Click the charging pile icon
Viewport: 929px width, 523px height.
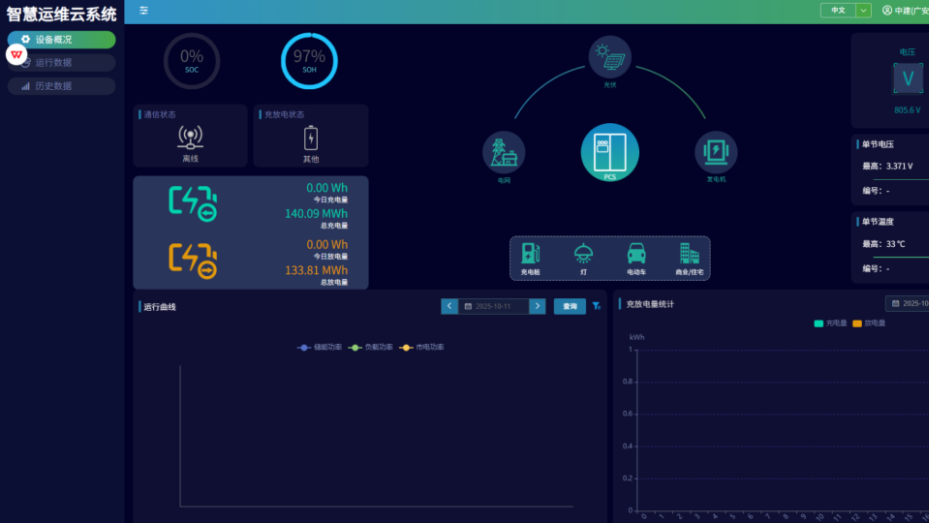pos(530,255)
